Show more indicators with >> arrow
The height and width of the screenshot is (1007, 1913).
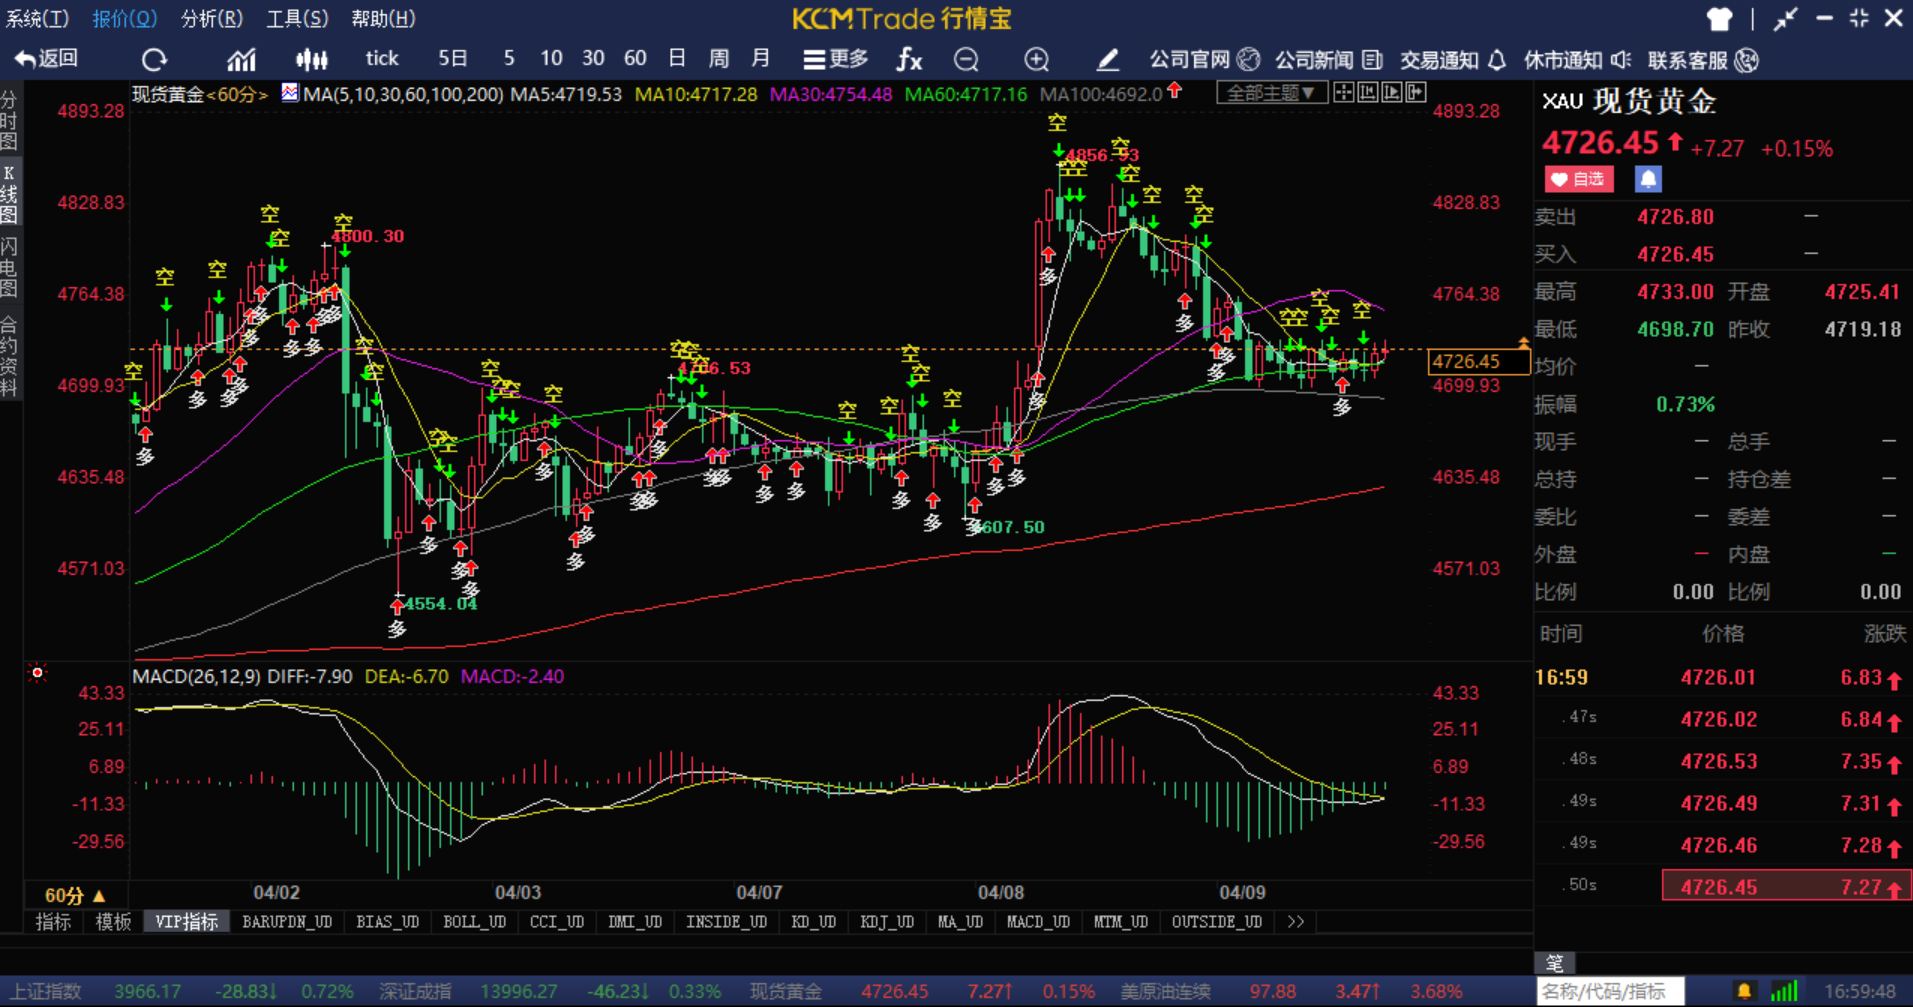point(1296,922)
